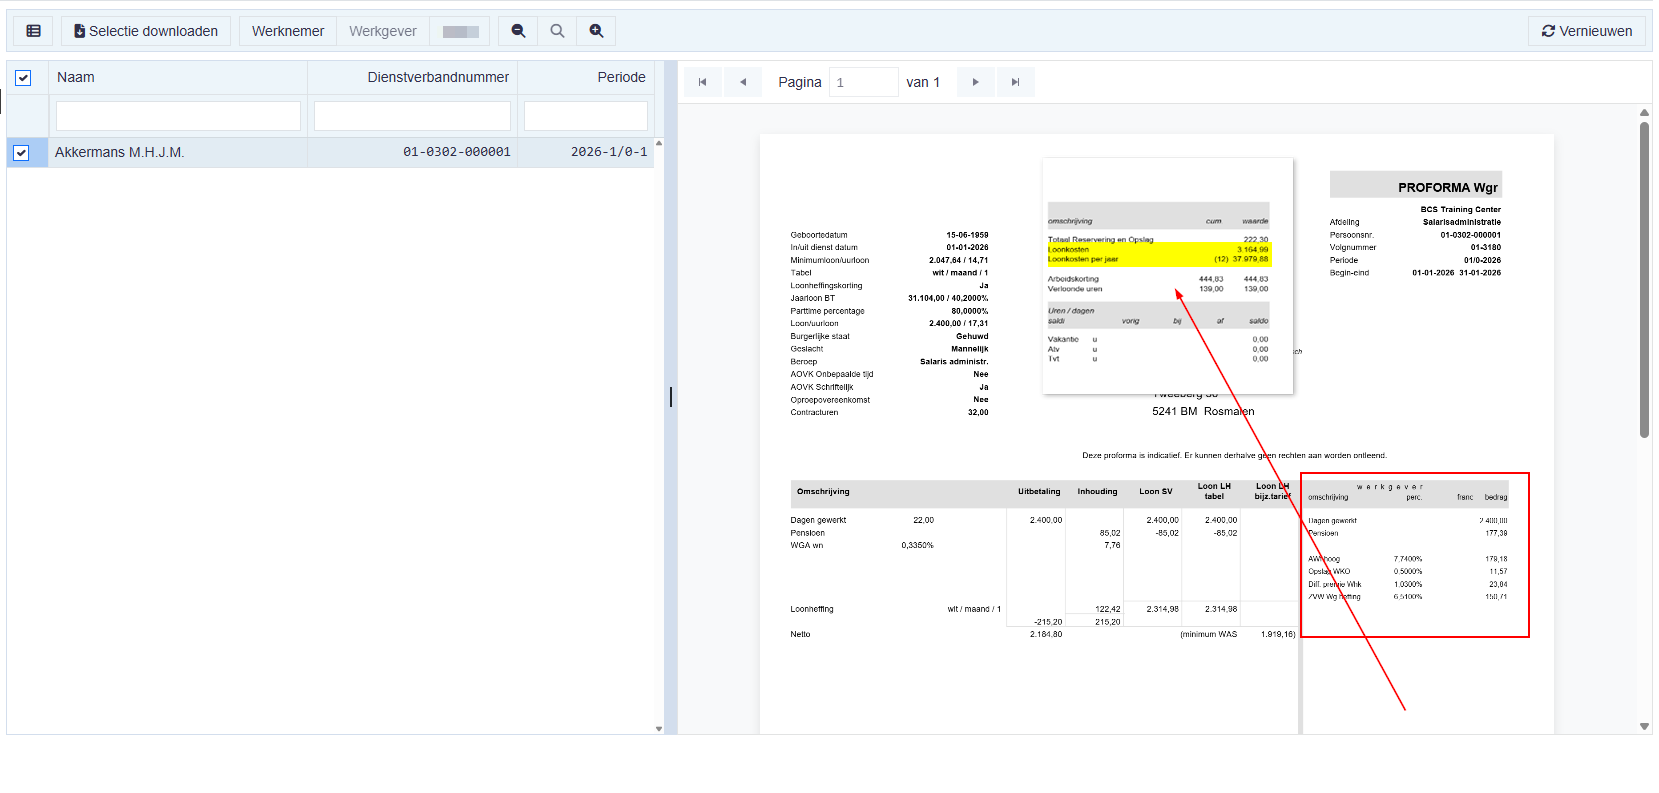Click the PROFORMA Wgr document title
Image resolution: width=1659 pixels, height=793 pixels.
pyautogui.click(x=1447, y=187)
